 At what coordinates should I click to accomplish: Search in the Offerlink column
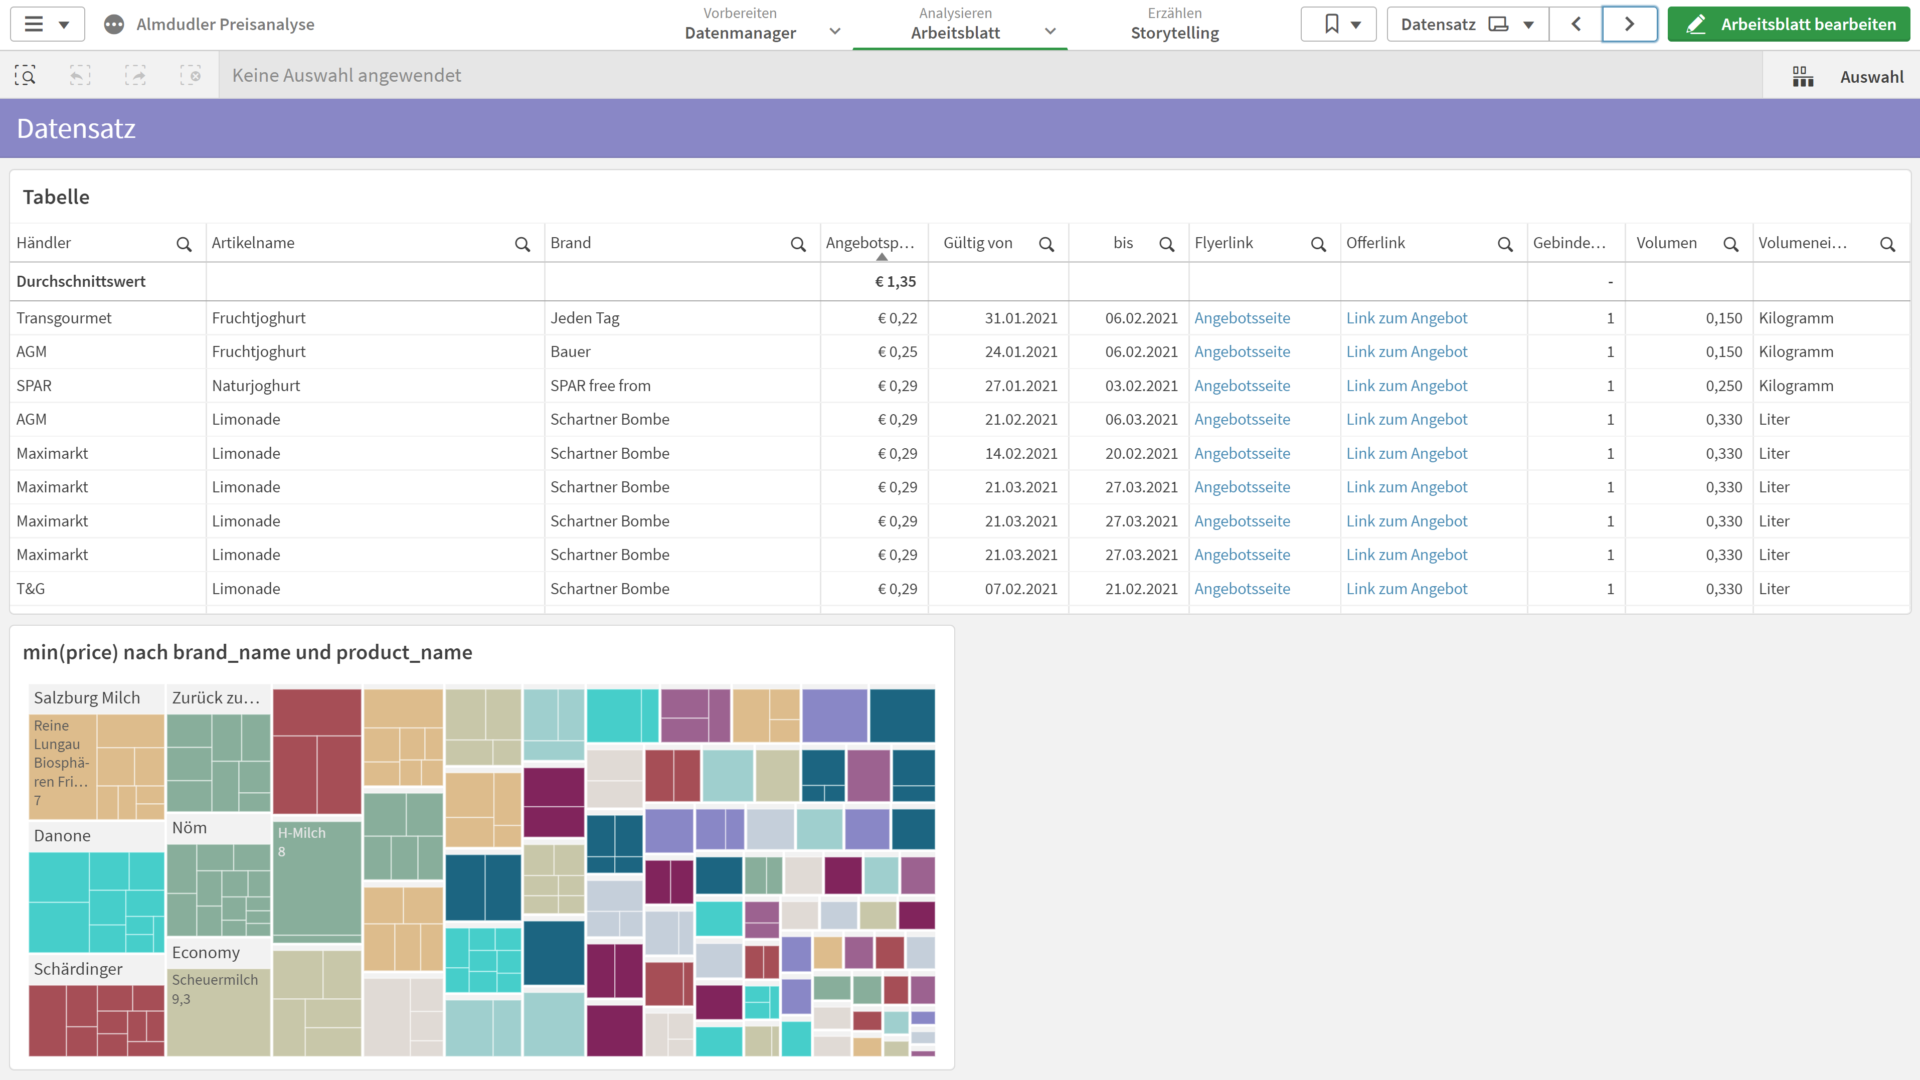coord(1504,244)
